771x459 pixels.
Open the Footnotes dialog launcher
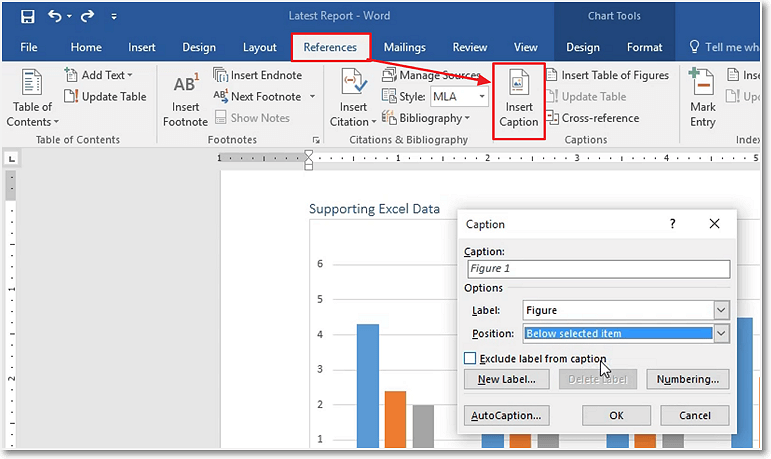pyautogui.click(x=316, y=140)
